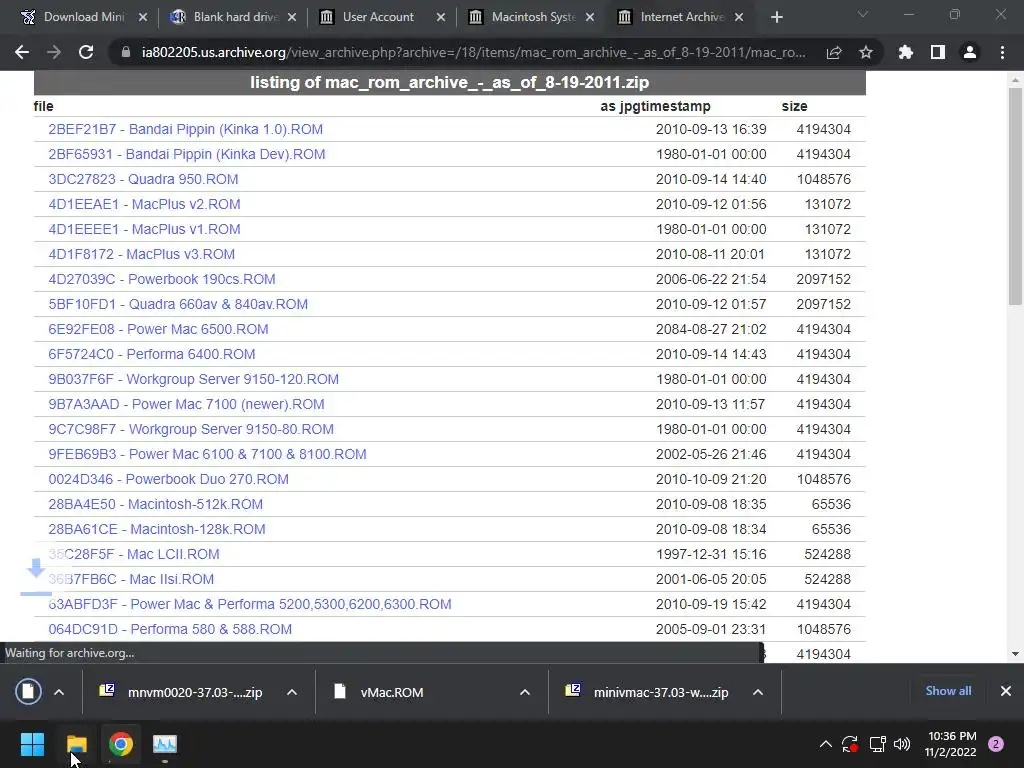Download MacPlus v1.ROM

click(144, 229)
